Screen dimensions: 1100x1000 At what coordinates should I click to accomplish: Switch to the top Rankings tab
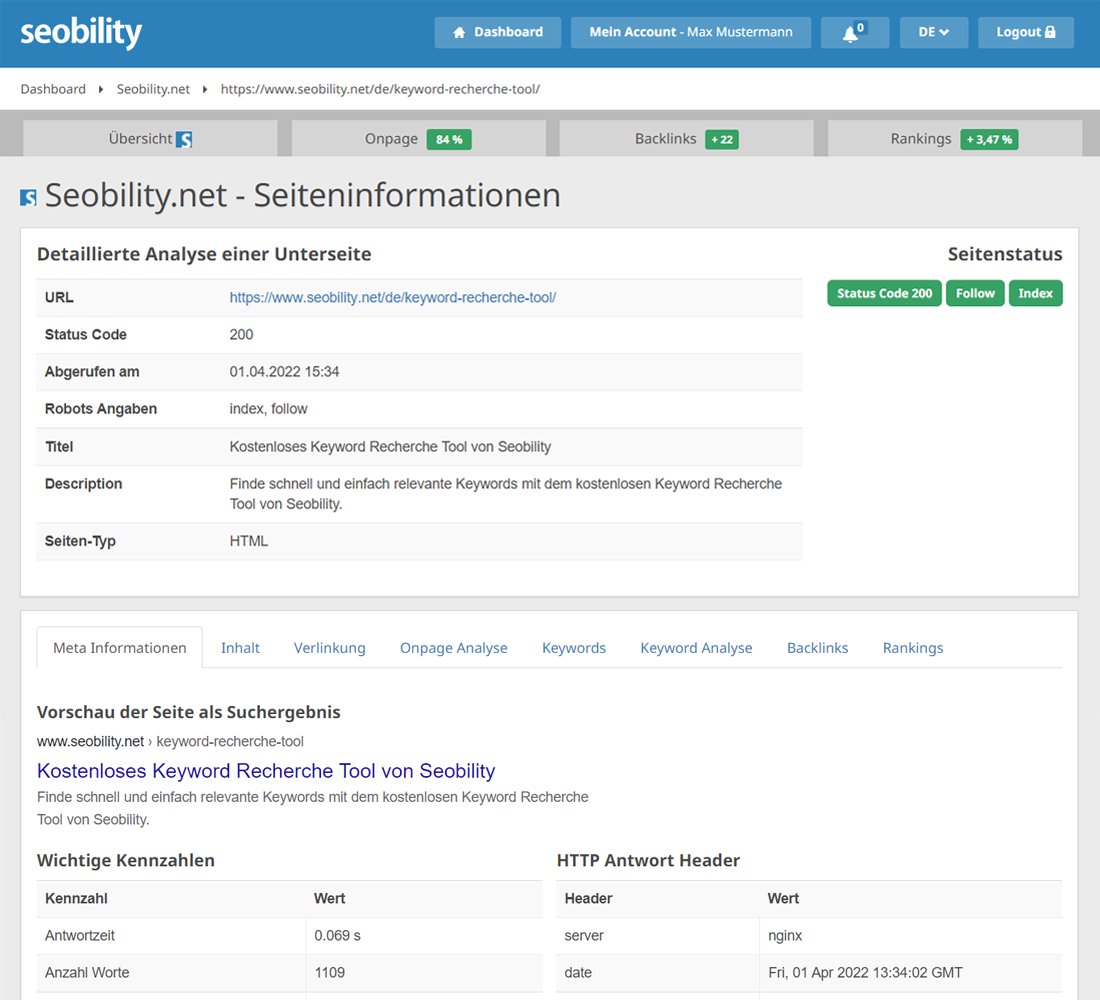[x=955, y=139]
